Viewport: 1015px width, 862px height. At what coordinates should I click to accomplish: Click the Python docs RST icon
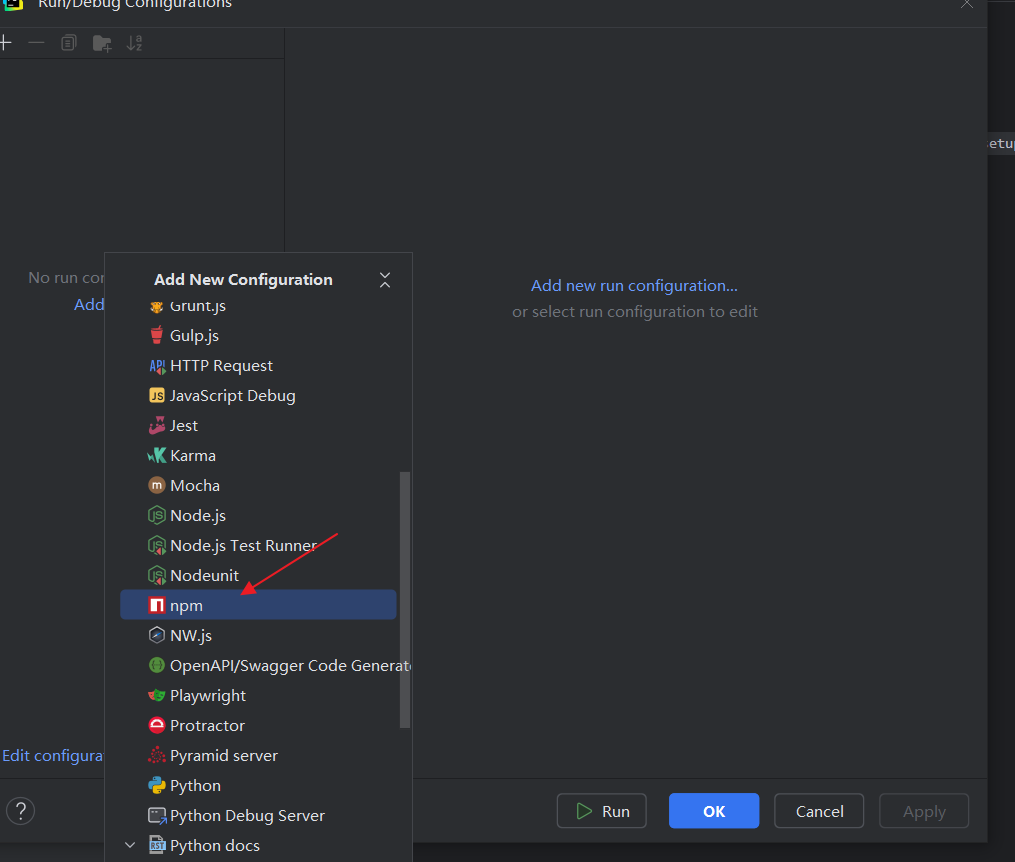[157, 845]
